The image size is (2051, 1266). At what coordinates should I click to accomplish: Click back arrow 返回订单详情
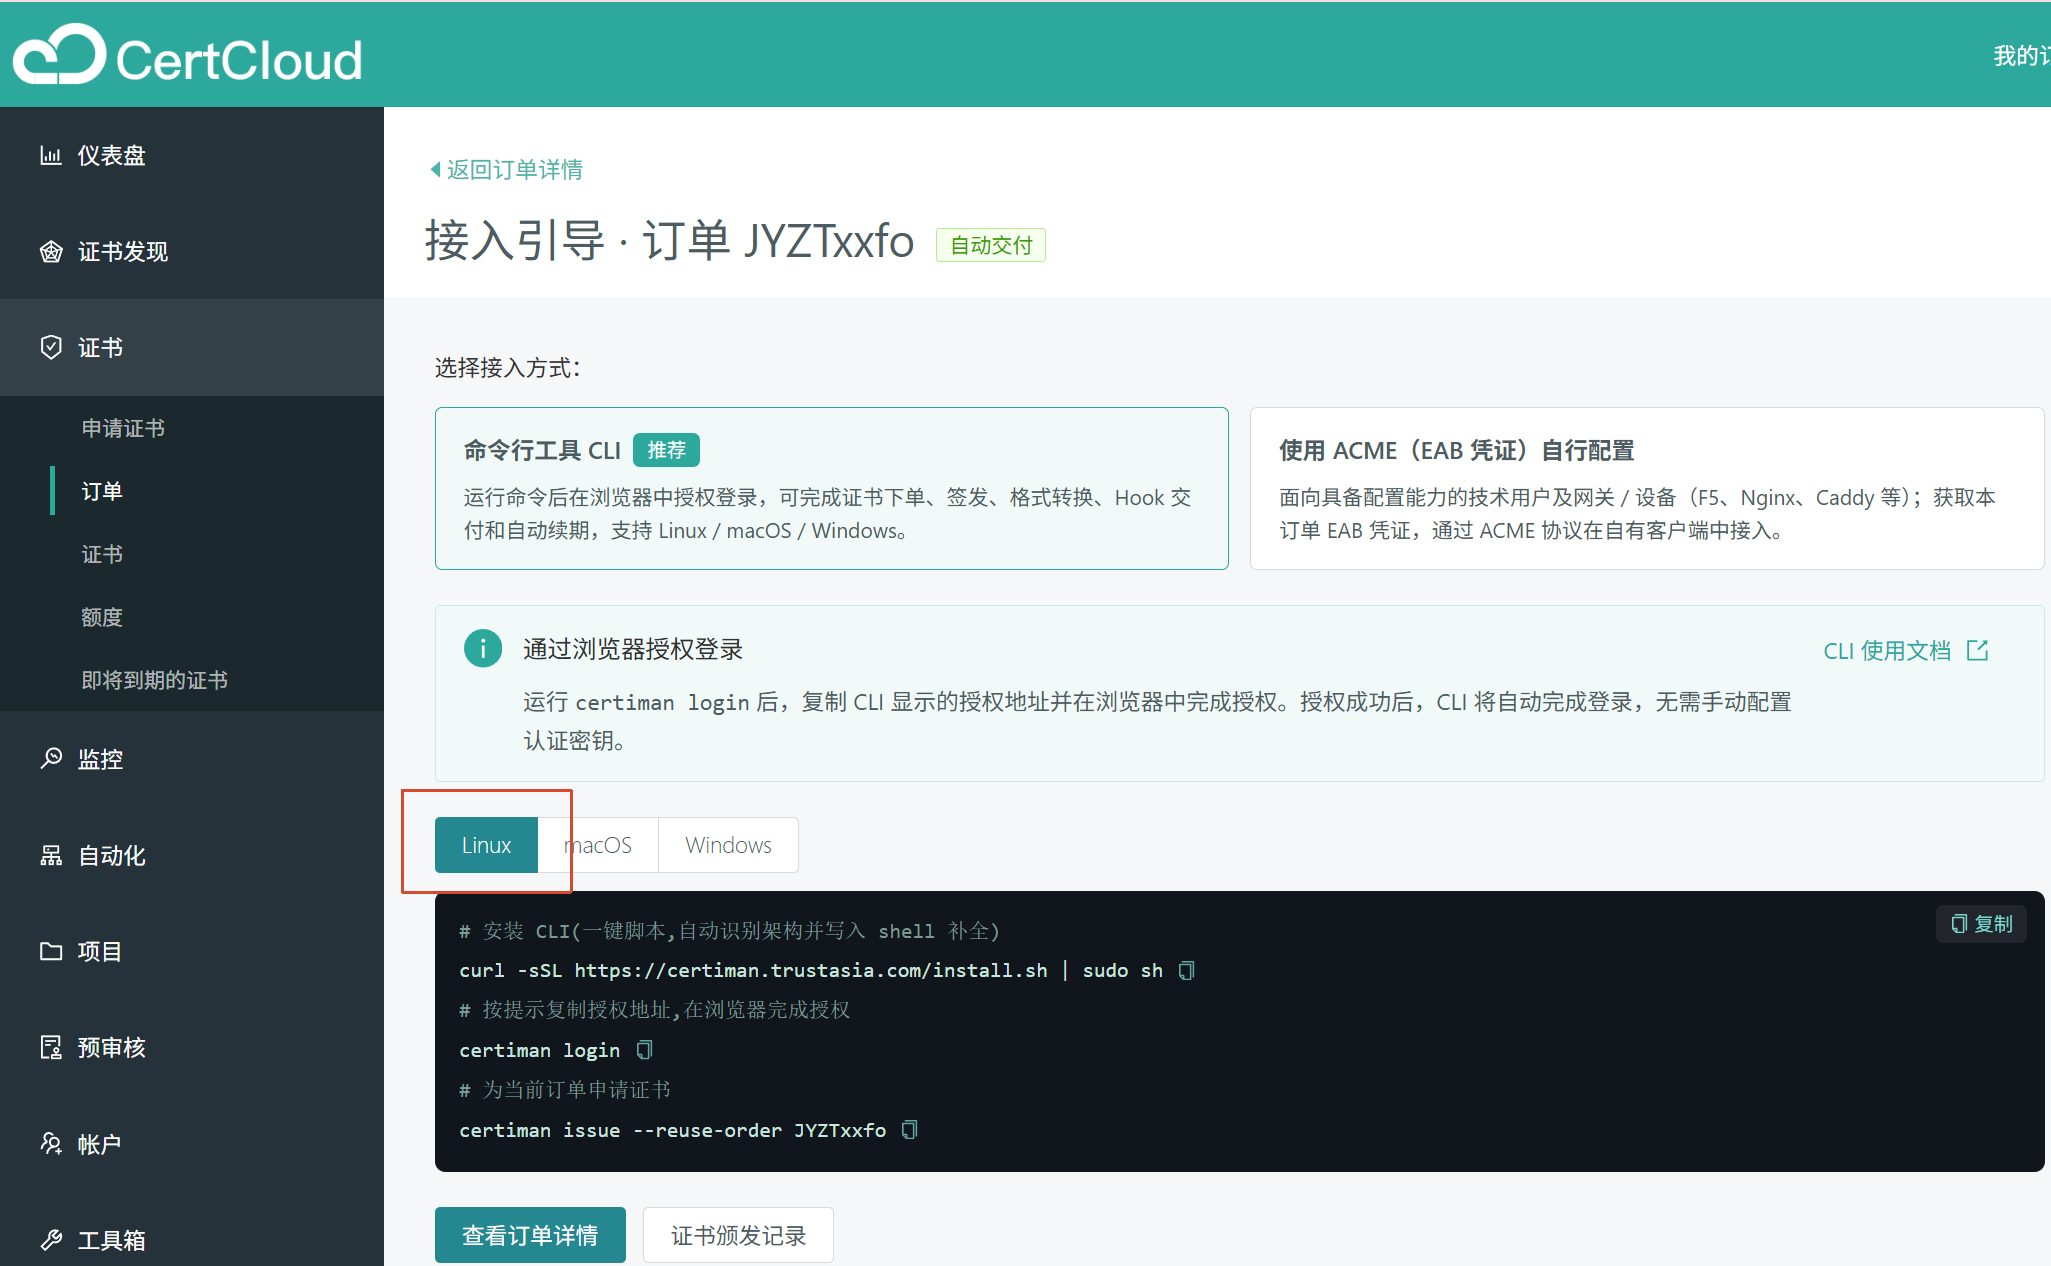506,170
